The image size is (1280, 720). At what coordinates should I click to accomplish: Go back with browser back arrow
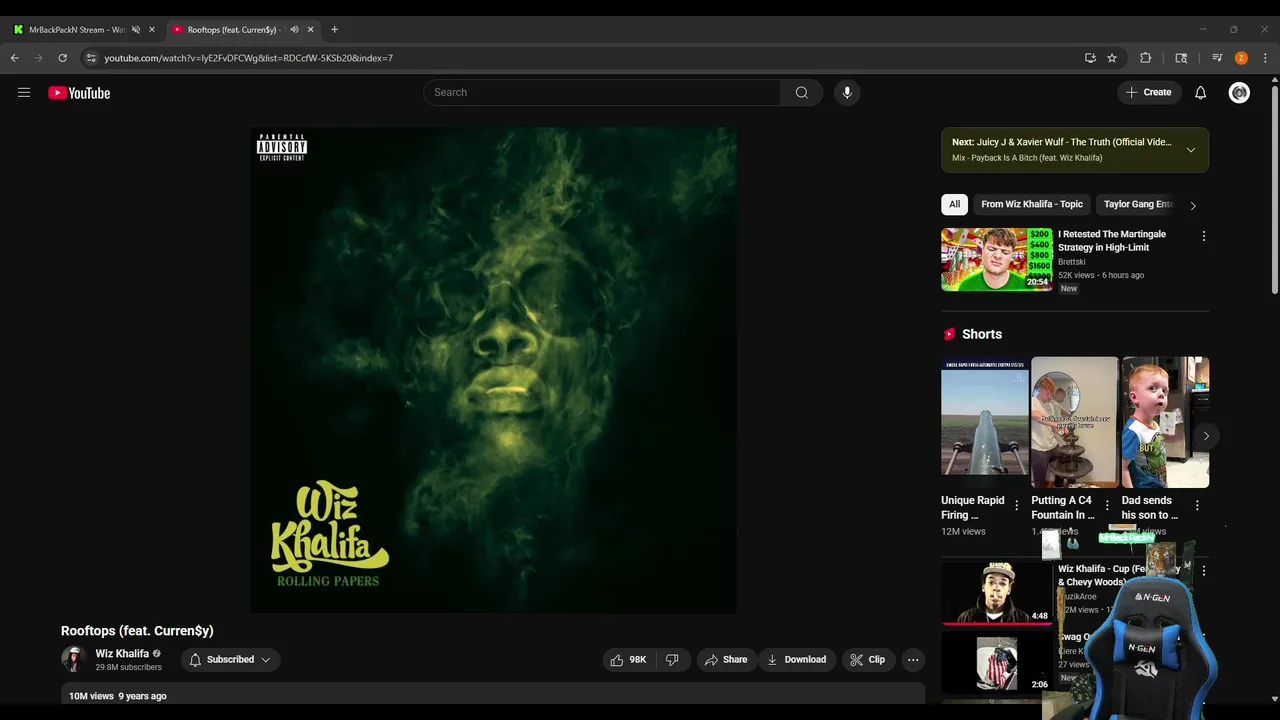click(x=14, y=58)
